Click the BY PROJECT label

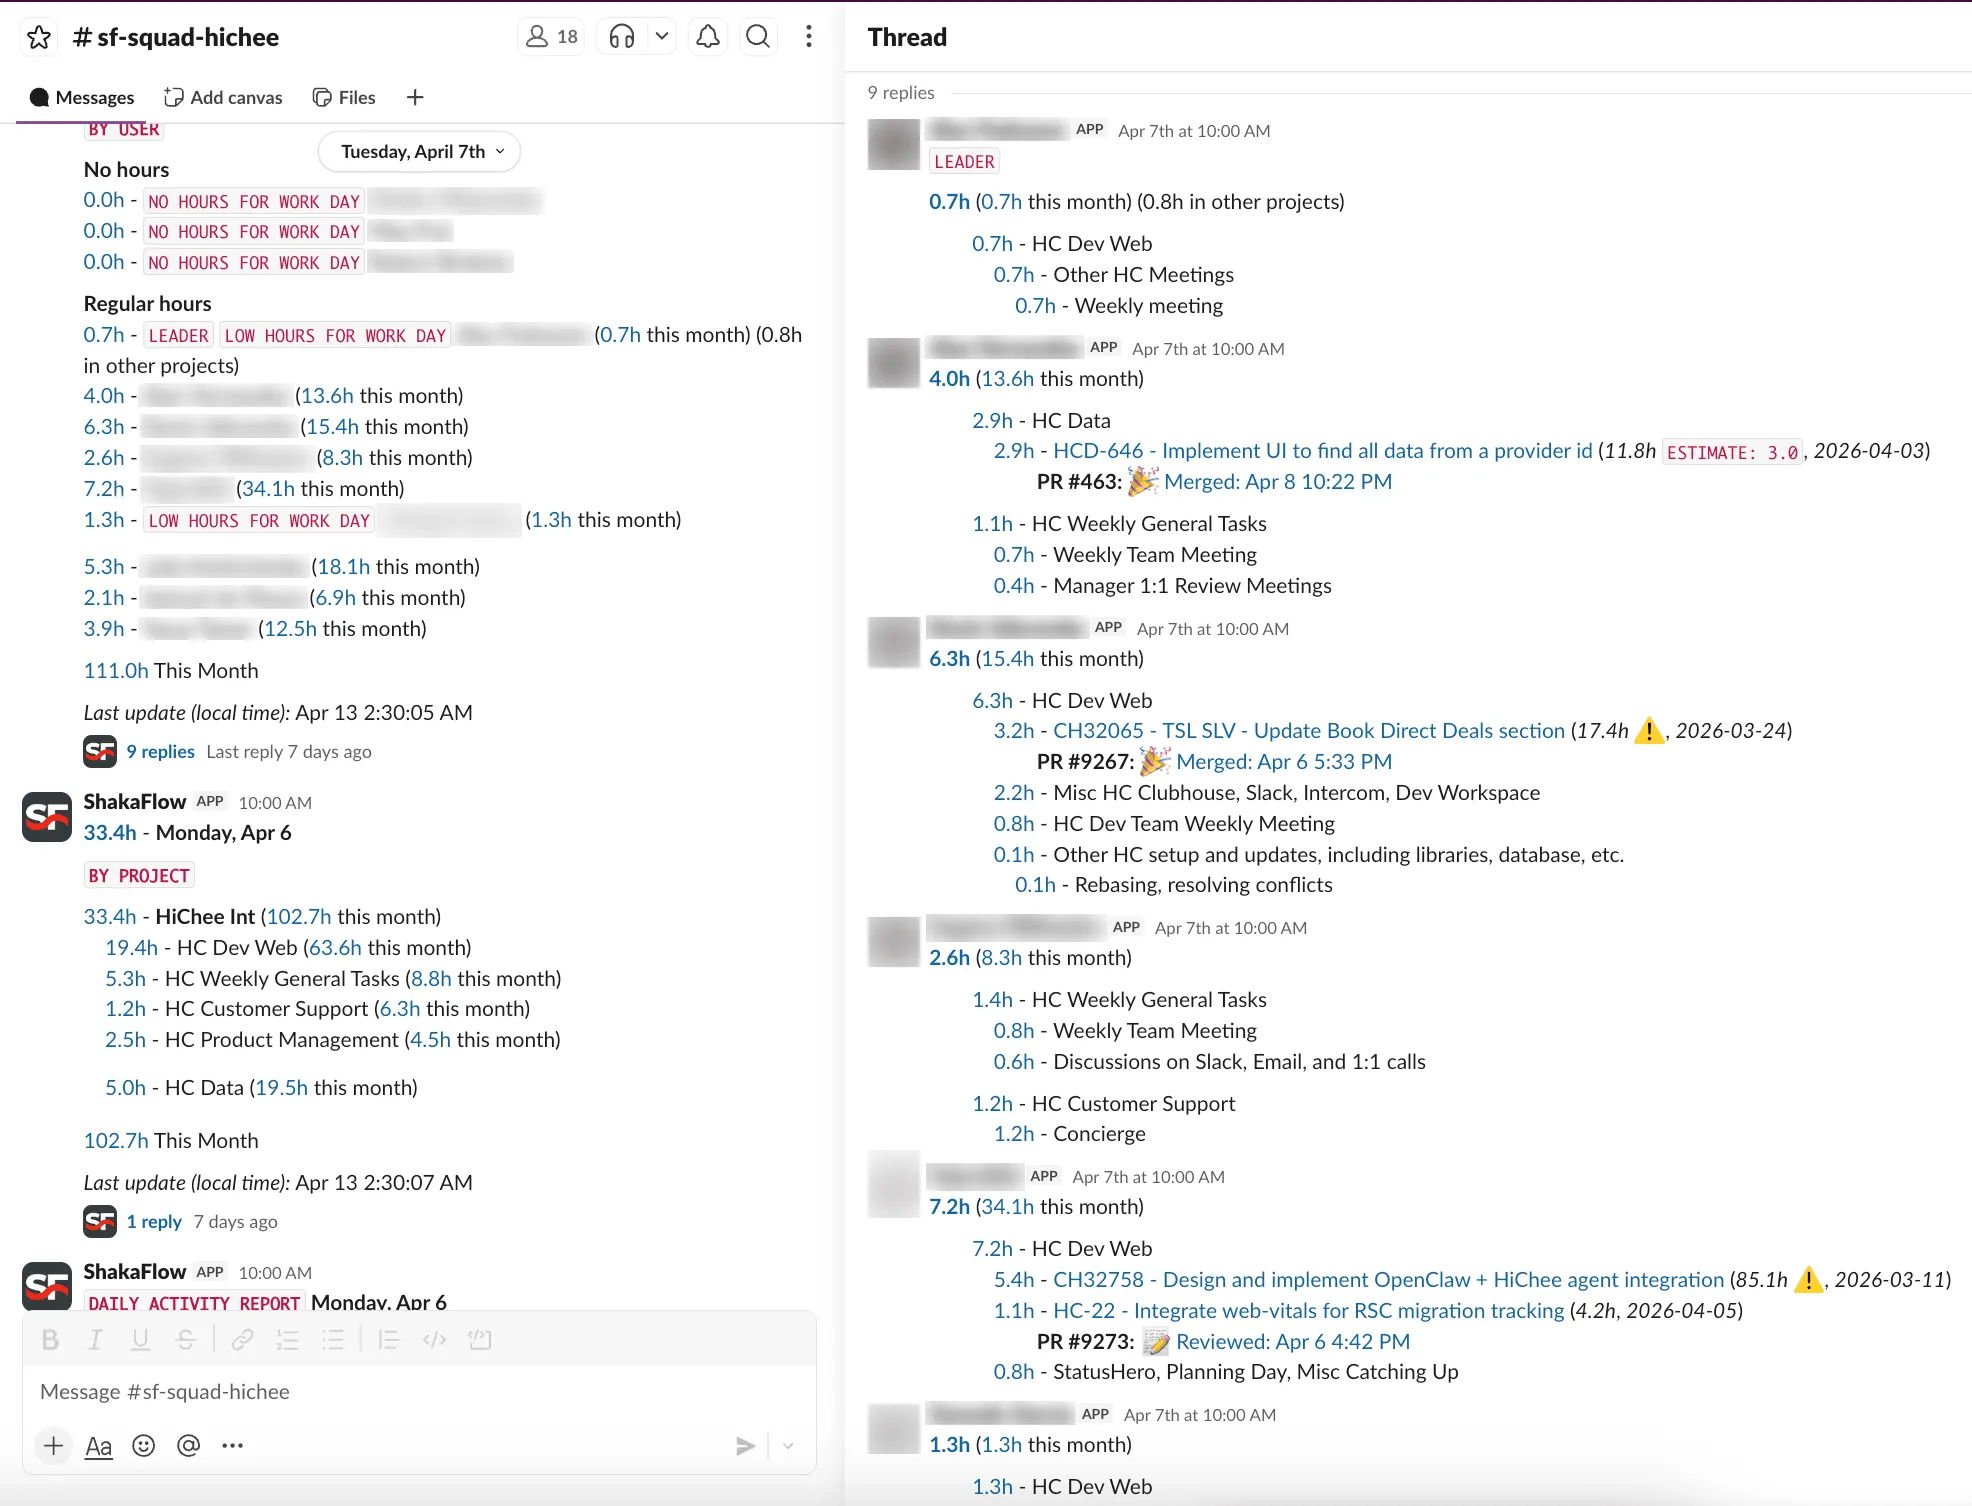139,876
